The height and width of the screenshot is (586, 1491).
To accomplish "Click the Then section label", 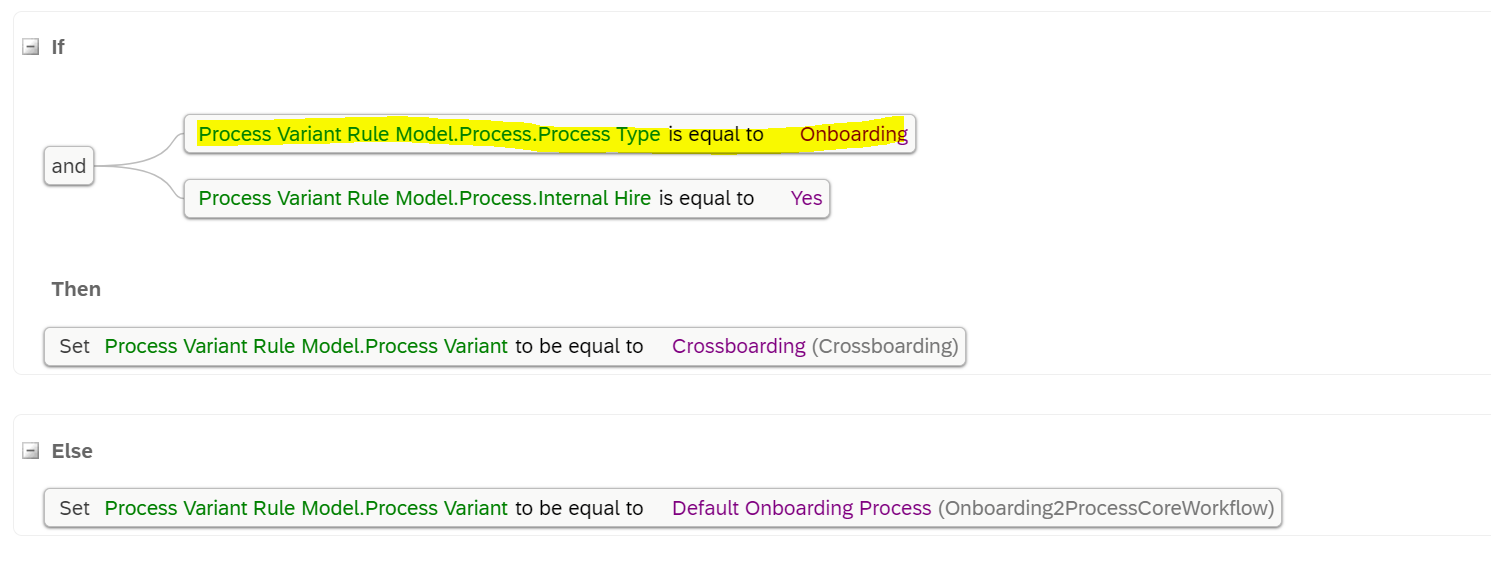I will pos(76,289).
